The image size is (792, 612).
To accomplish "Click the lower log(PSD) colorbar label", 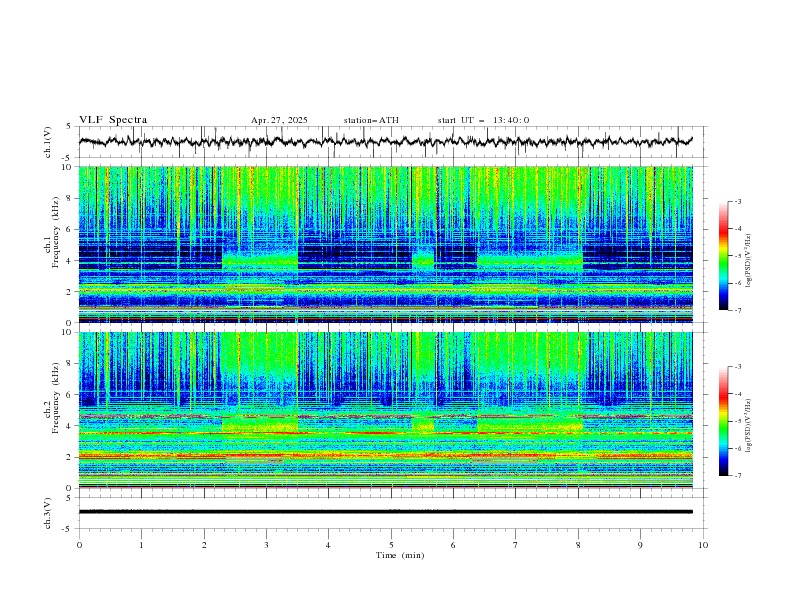I will [x=749, y=426].
